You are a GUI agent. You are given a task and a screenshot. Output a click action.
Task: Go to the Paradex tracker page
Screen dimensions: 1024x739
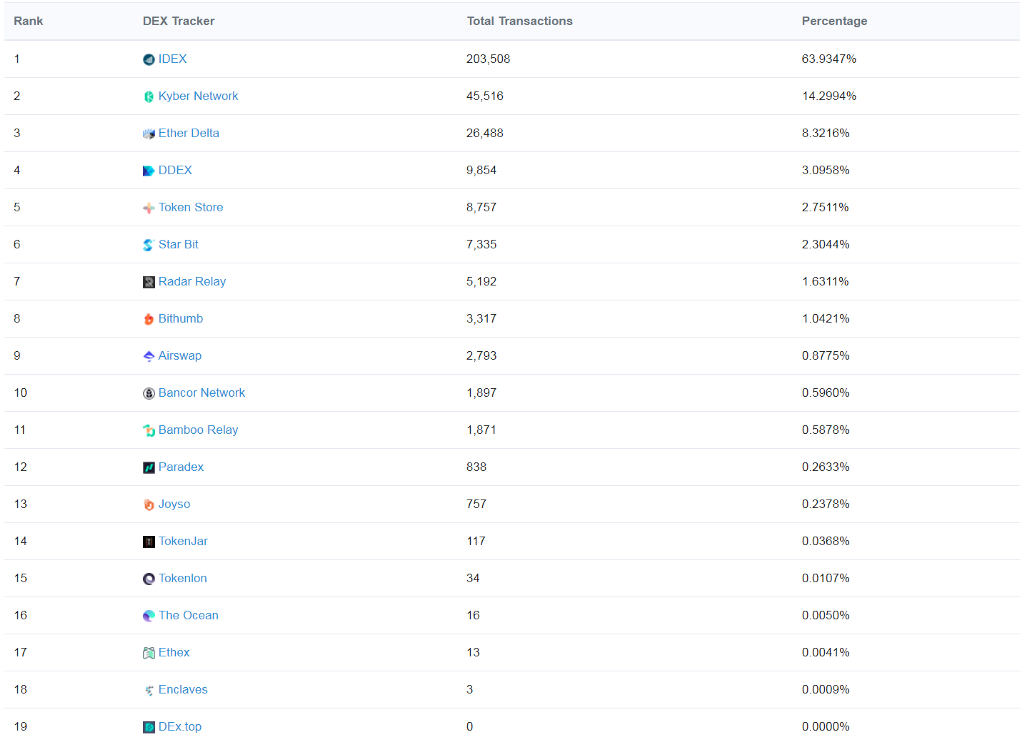point(181,467)
